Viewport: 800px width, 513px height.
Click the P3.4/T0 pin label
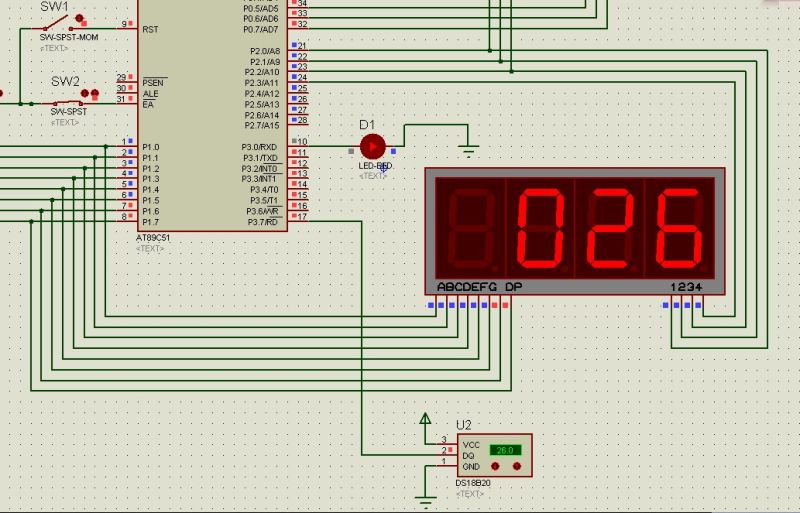264,190
